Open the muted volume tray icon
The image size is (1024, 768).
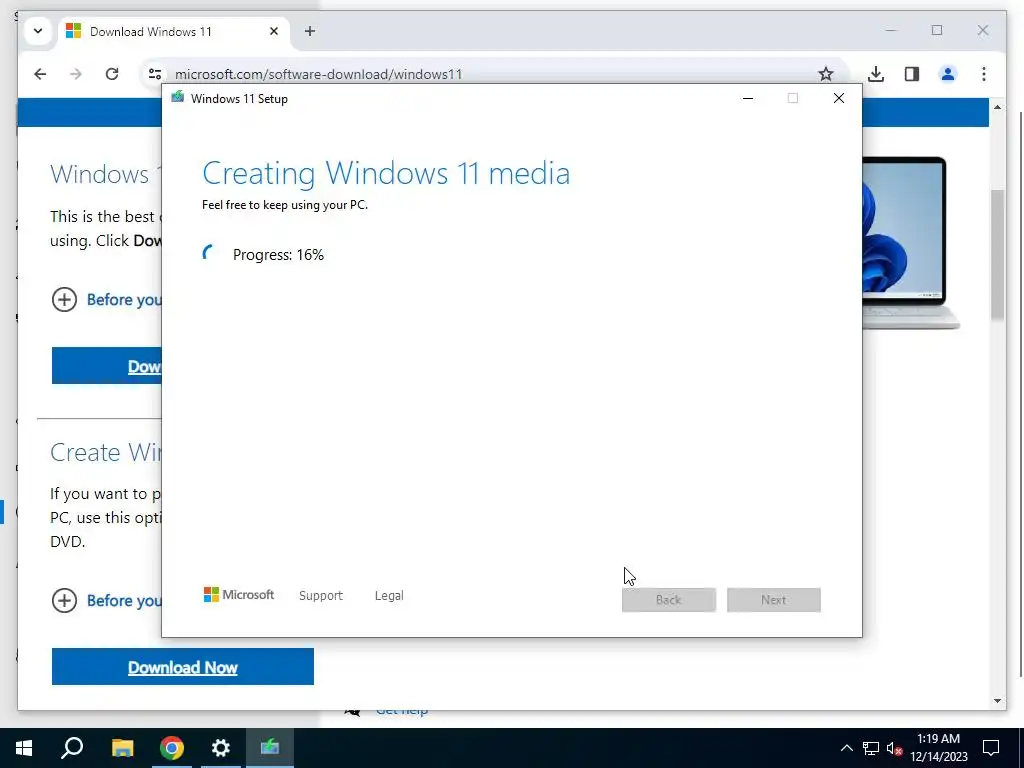(x=894, y=748)
